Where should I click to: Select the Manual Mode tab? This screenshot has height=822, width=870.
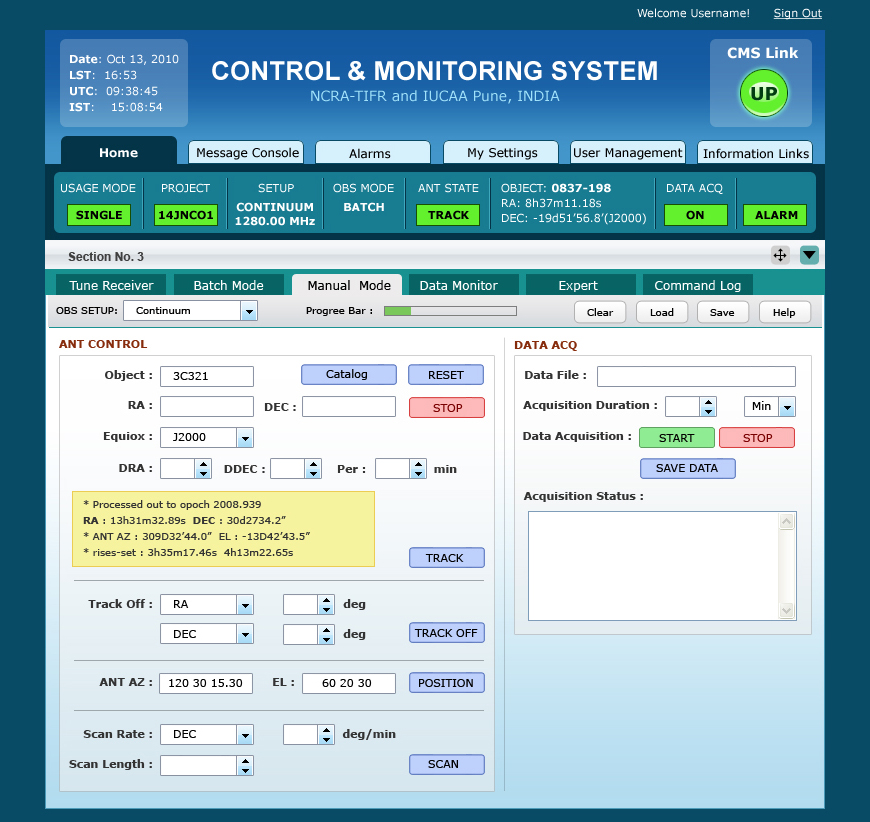(348, 285)
